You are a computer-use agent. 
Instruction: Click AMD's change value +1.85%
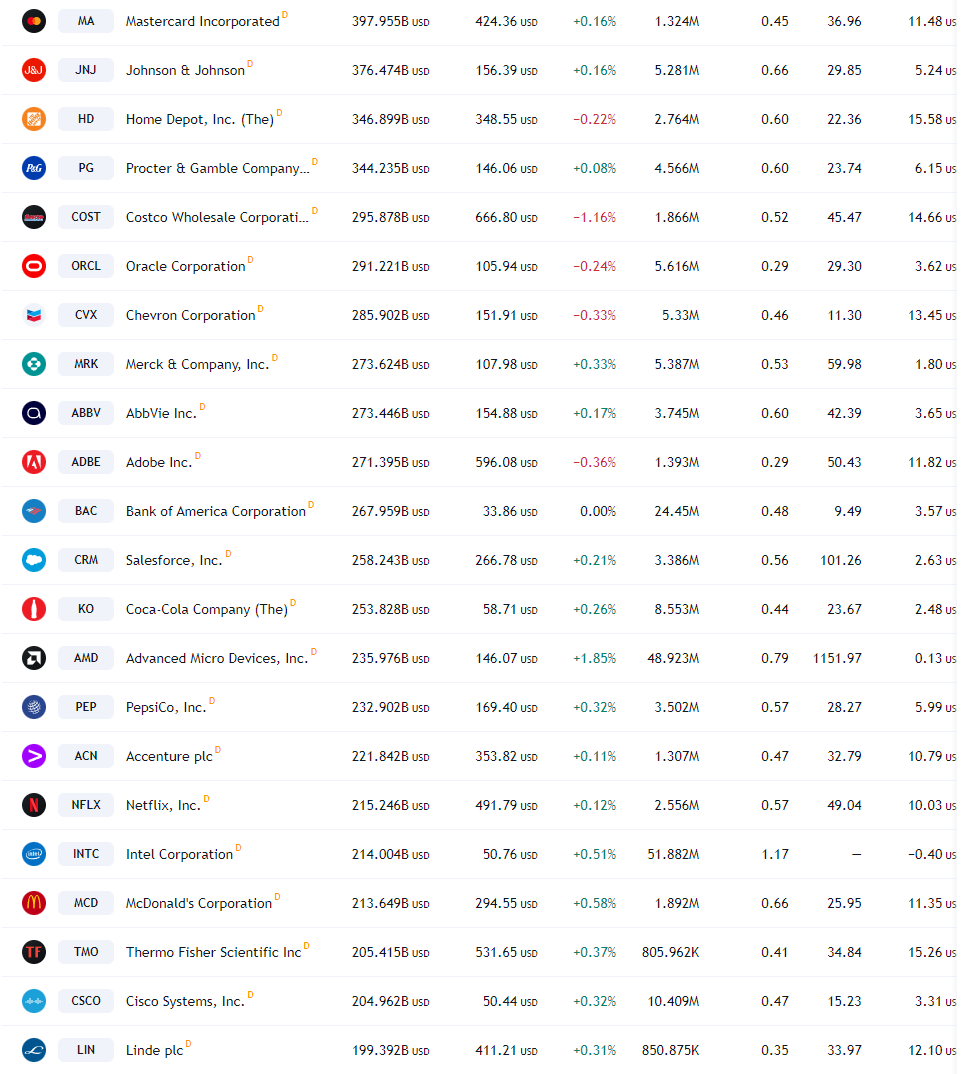pyautogui.click(x=594, y=658)
